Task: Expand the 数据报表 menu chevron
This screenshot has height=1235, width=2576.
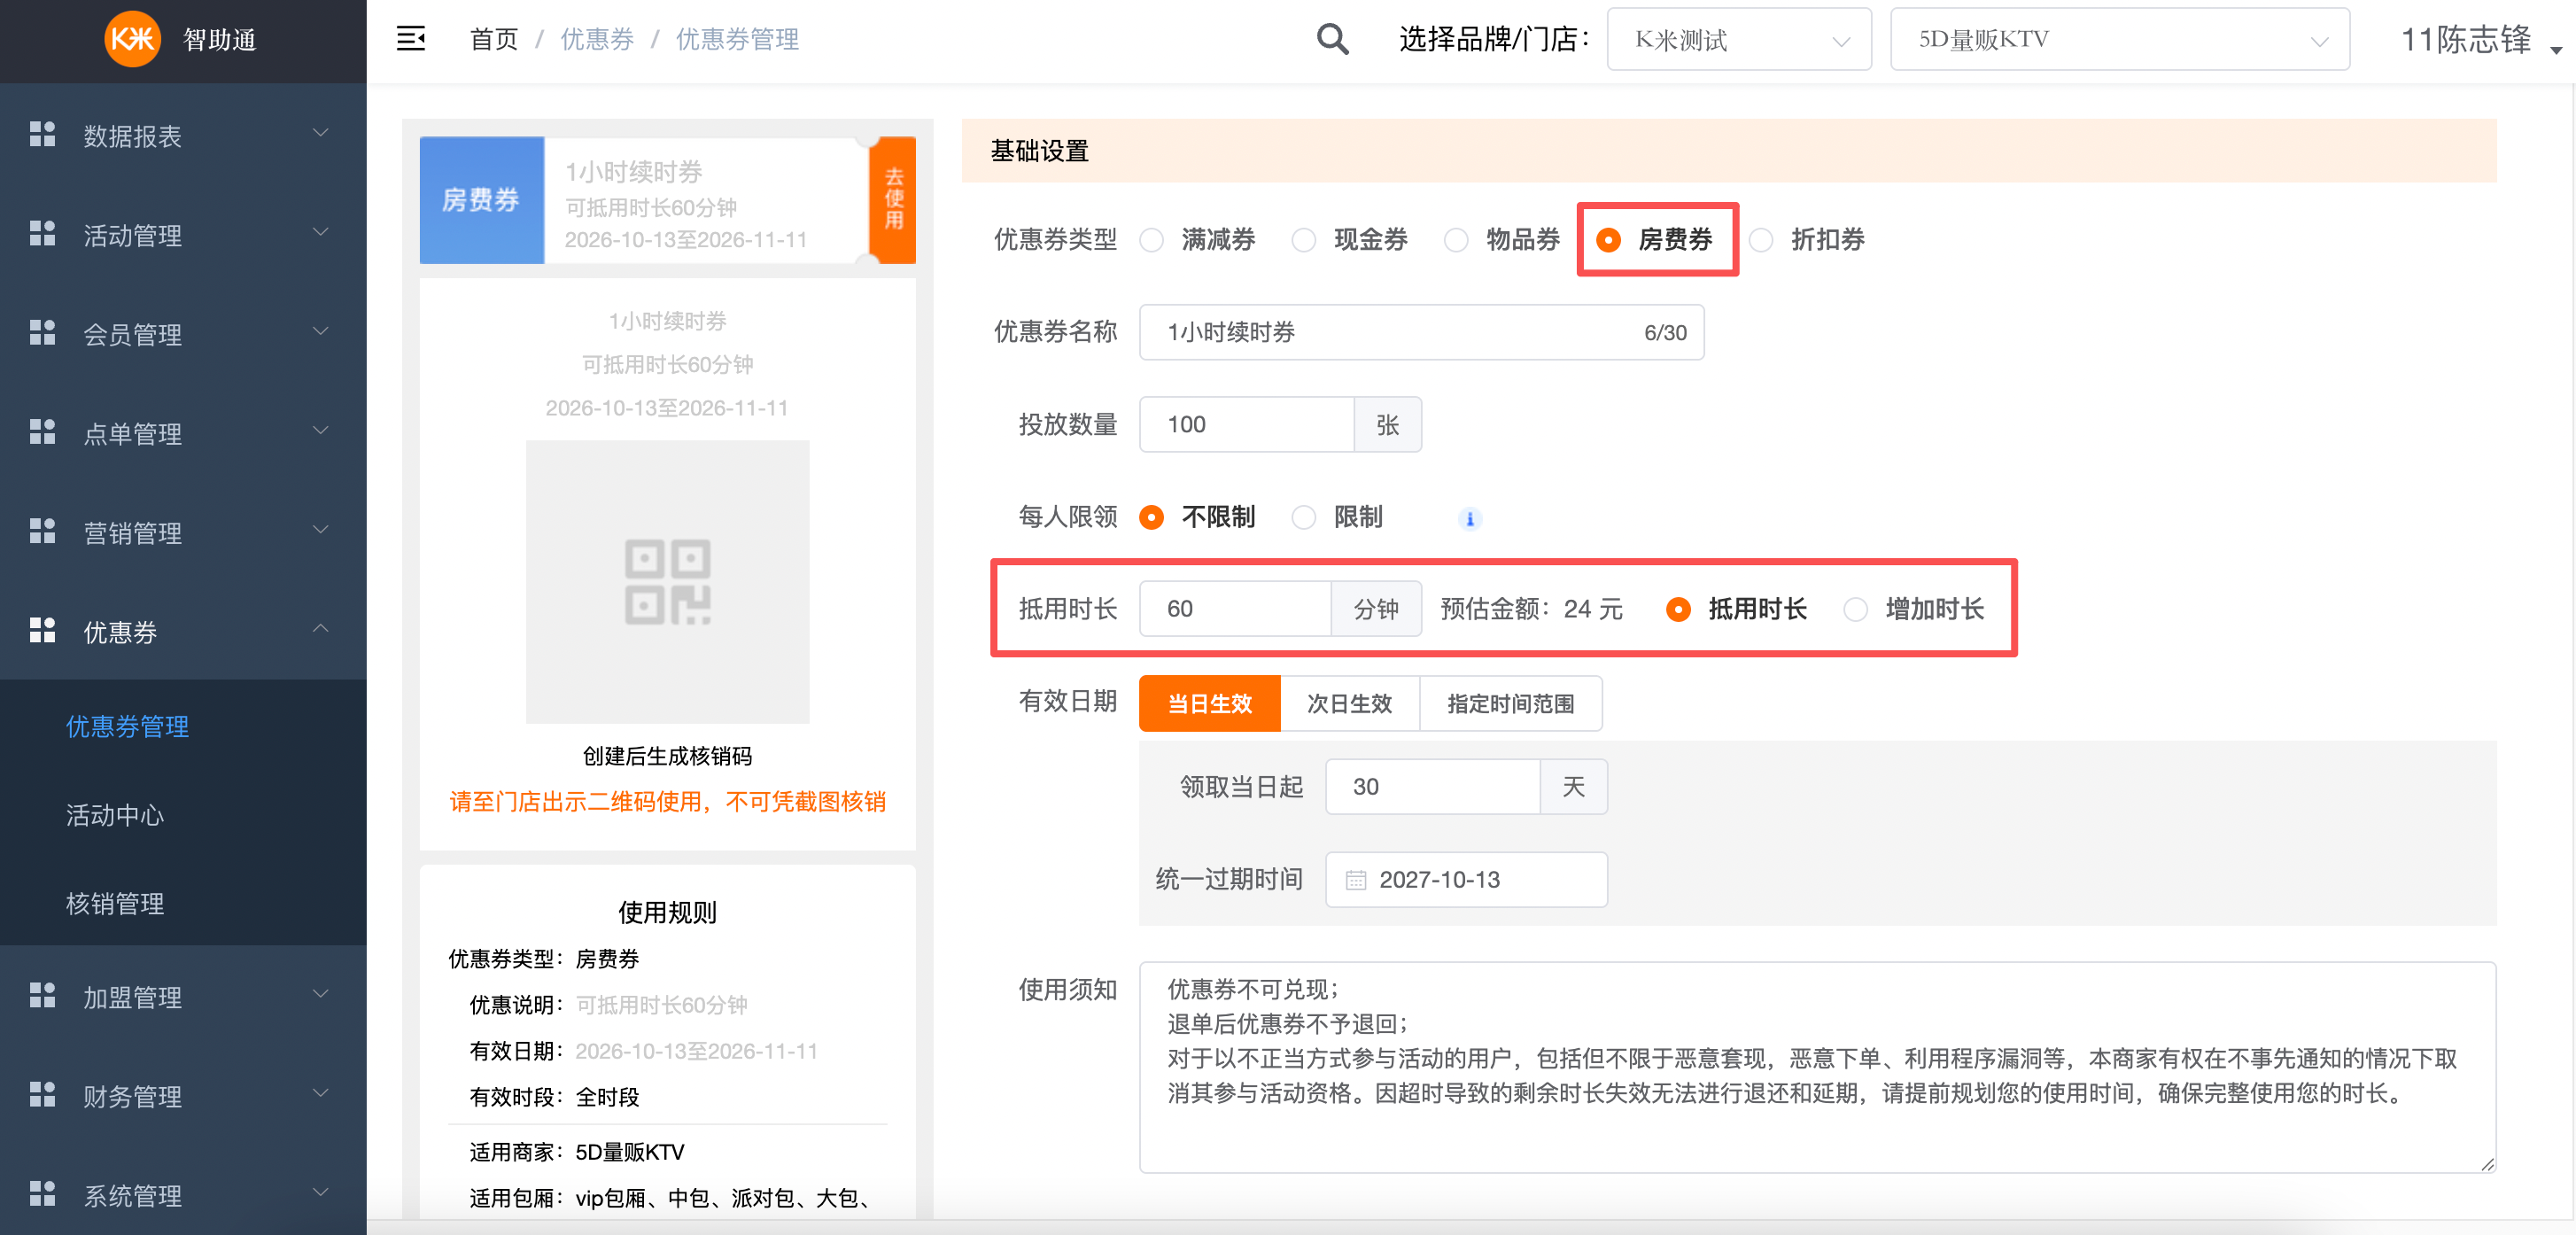Action: [321, 133]
